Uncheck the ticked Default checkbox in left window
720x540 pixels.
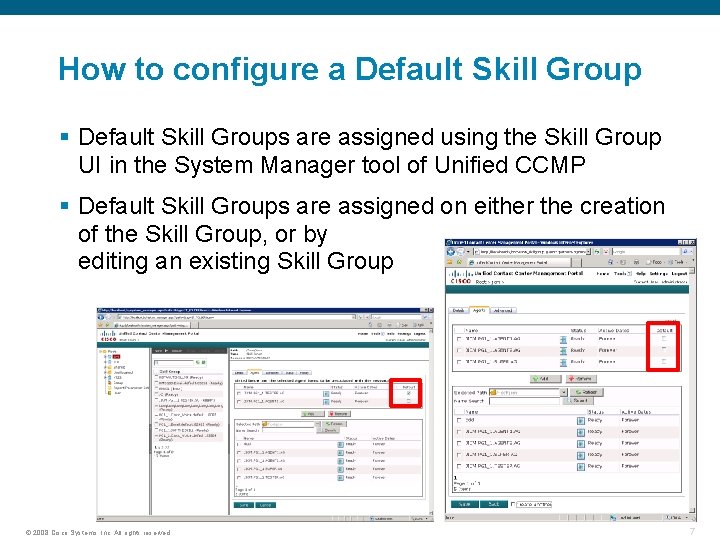(409, 393)
